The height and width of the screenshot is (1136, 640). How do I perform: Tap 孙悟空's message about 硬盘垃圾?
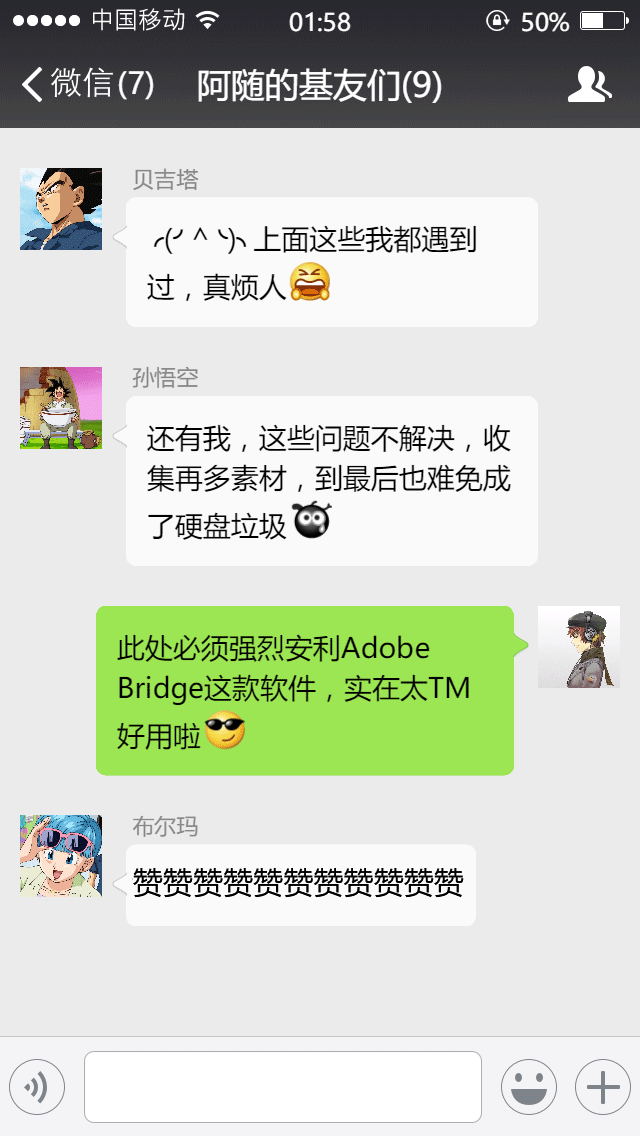332,481
